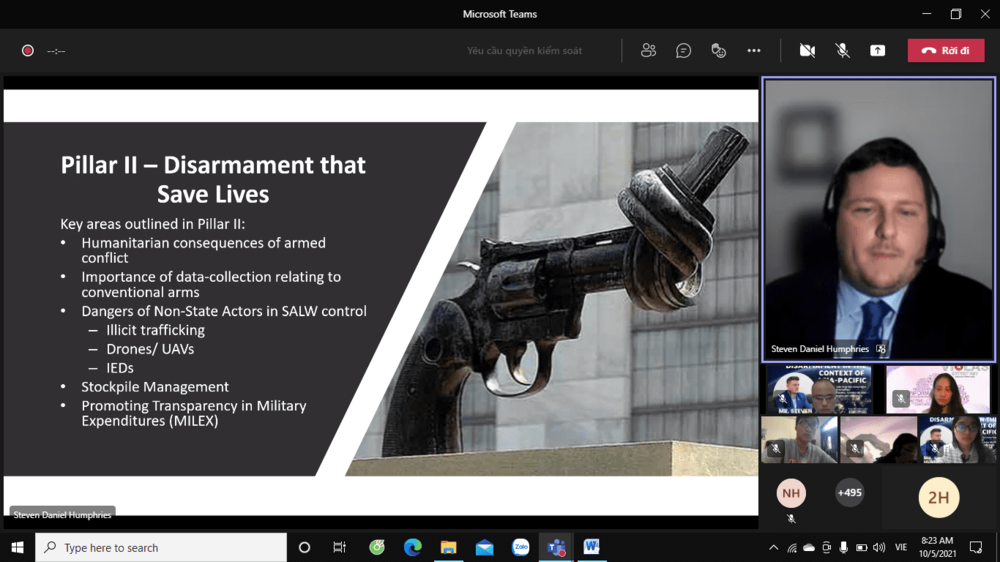Click the muted mic badge on grey shirt tile
This screenshot has width=1000, height=562.
pos(776,448)
